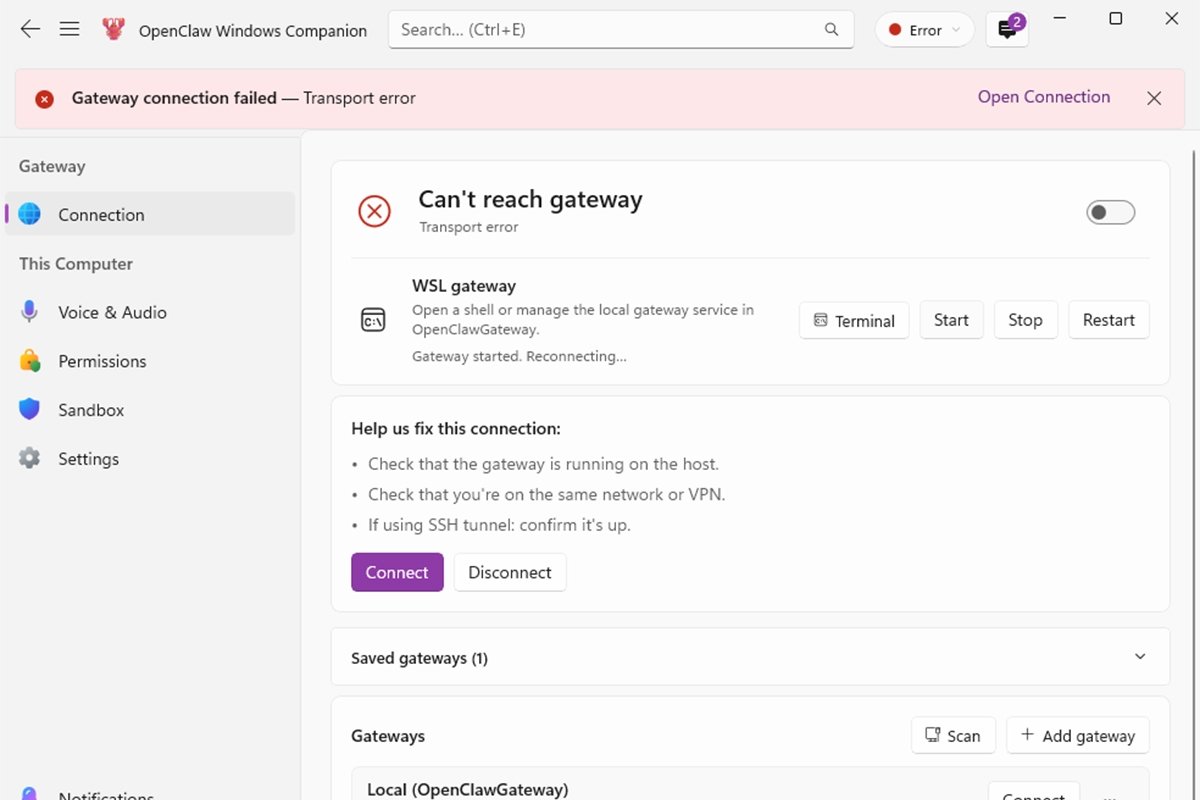
Task: Toggle the gateway connection switch
Action: coord(1111,212)
